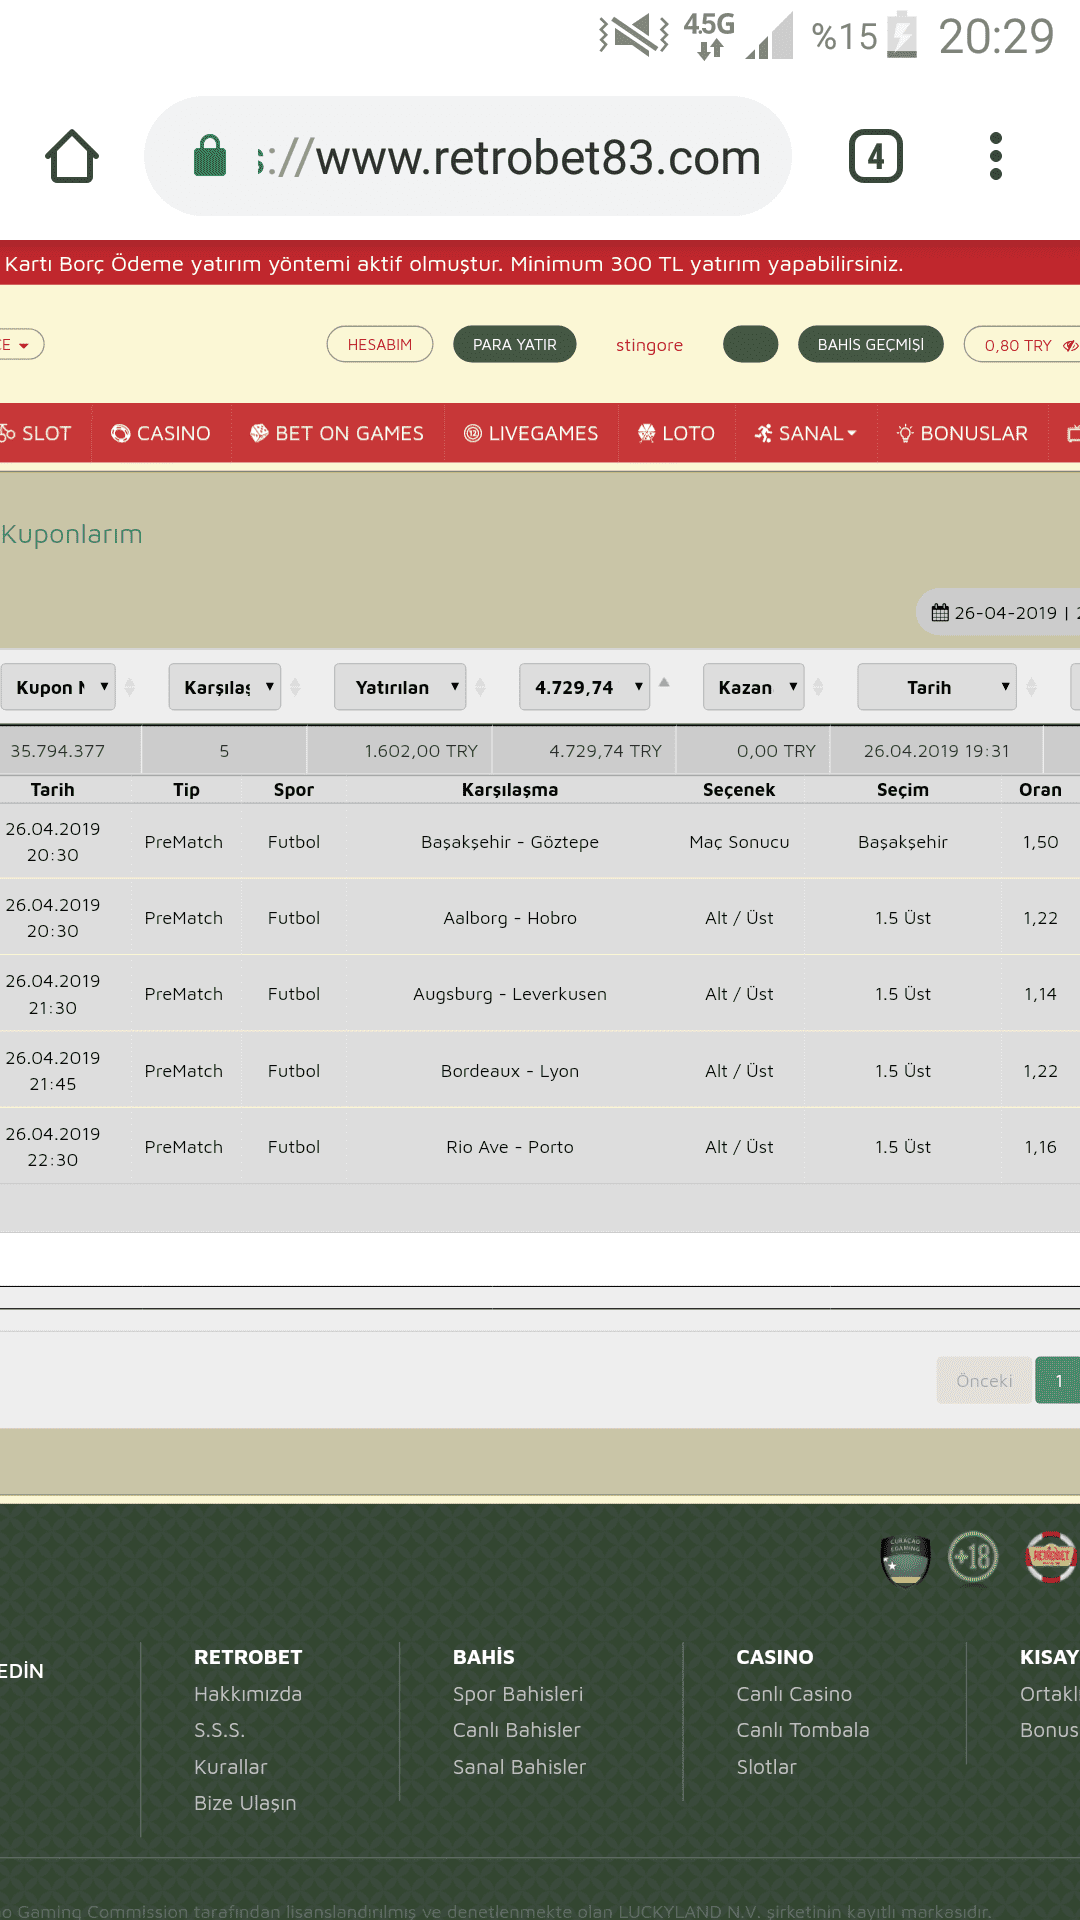Click the Curacao eGaming license badge

(x=905, y=1559)
